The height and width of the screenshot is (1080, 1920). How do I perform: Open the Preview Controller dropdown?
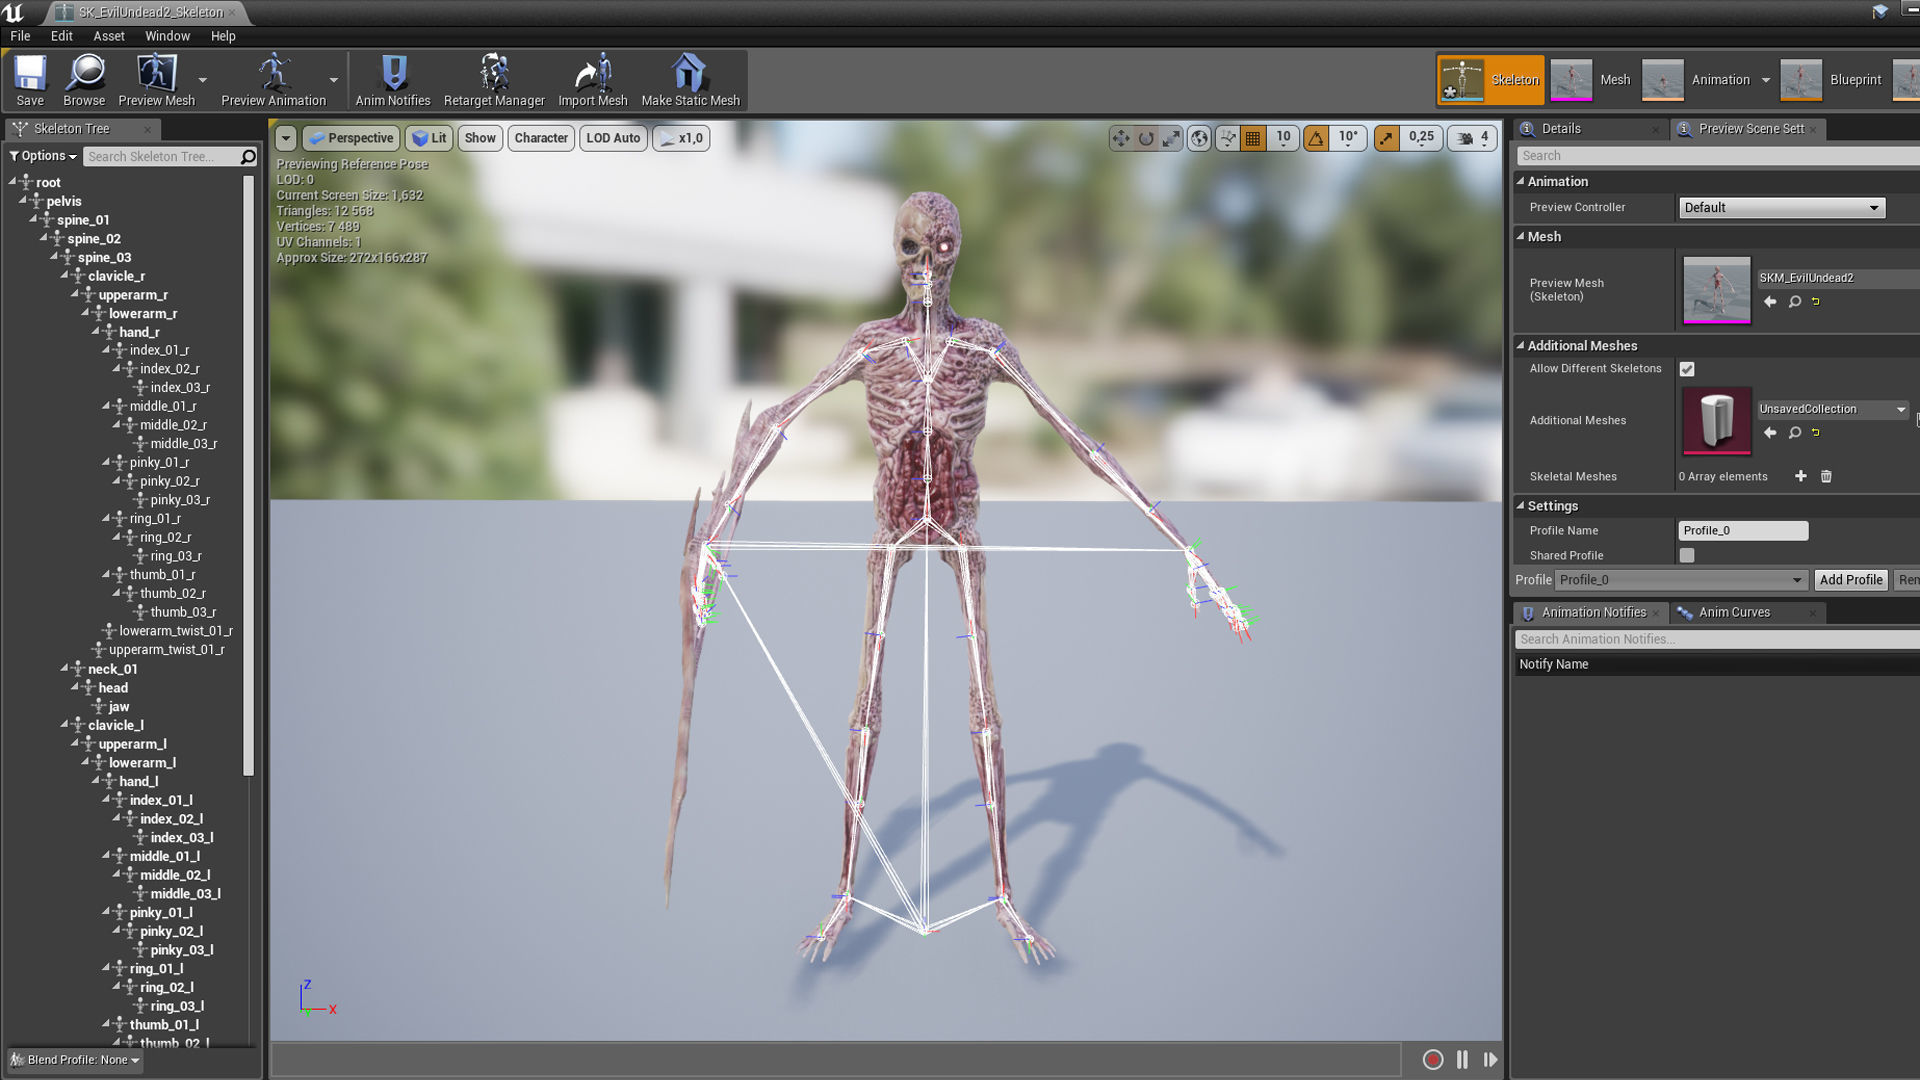1781,207
